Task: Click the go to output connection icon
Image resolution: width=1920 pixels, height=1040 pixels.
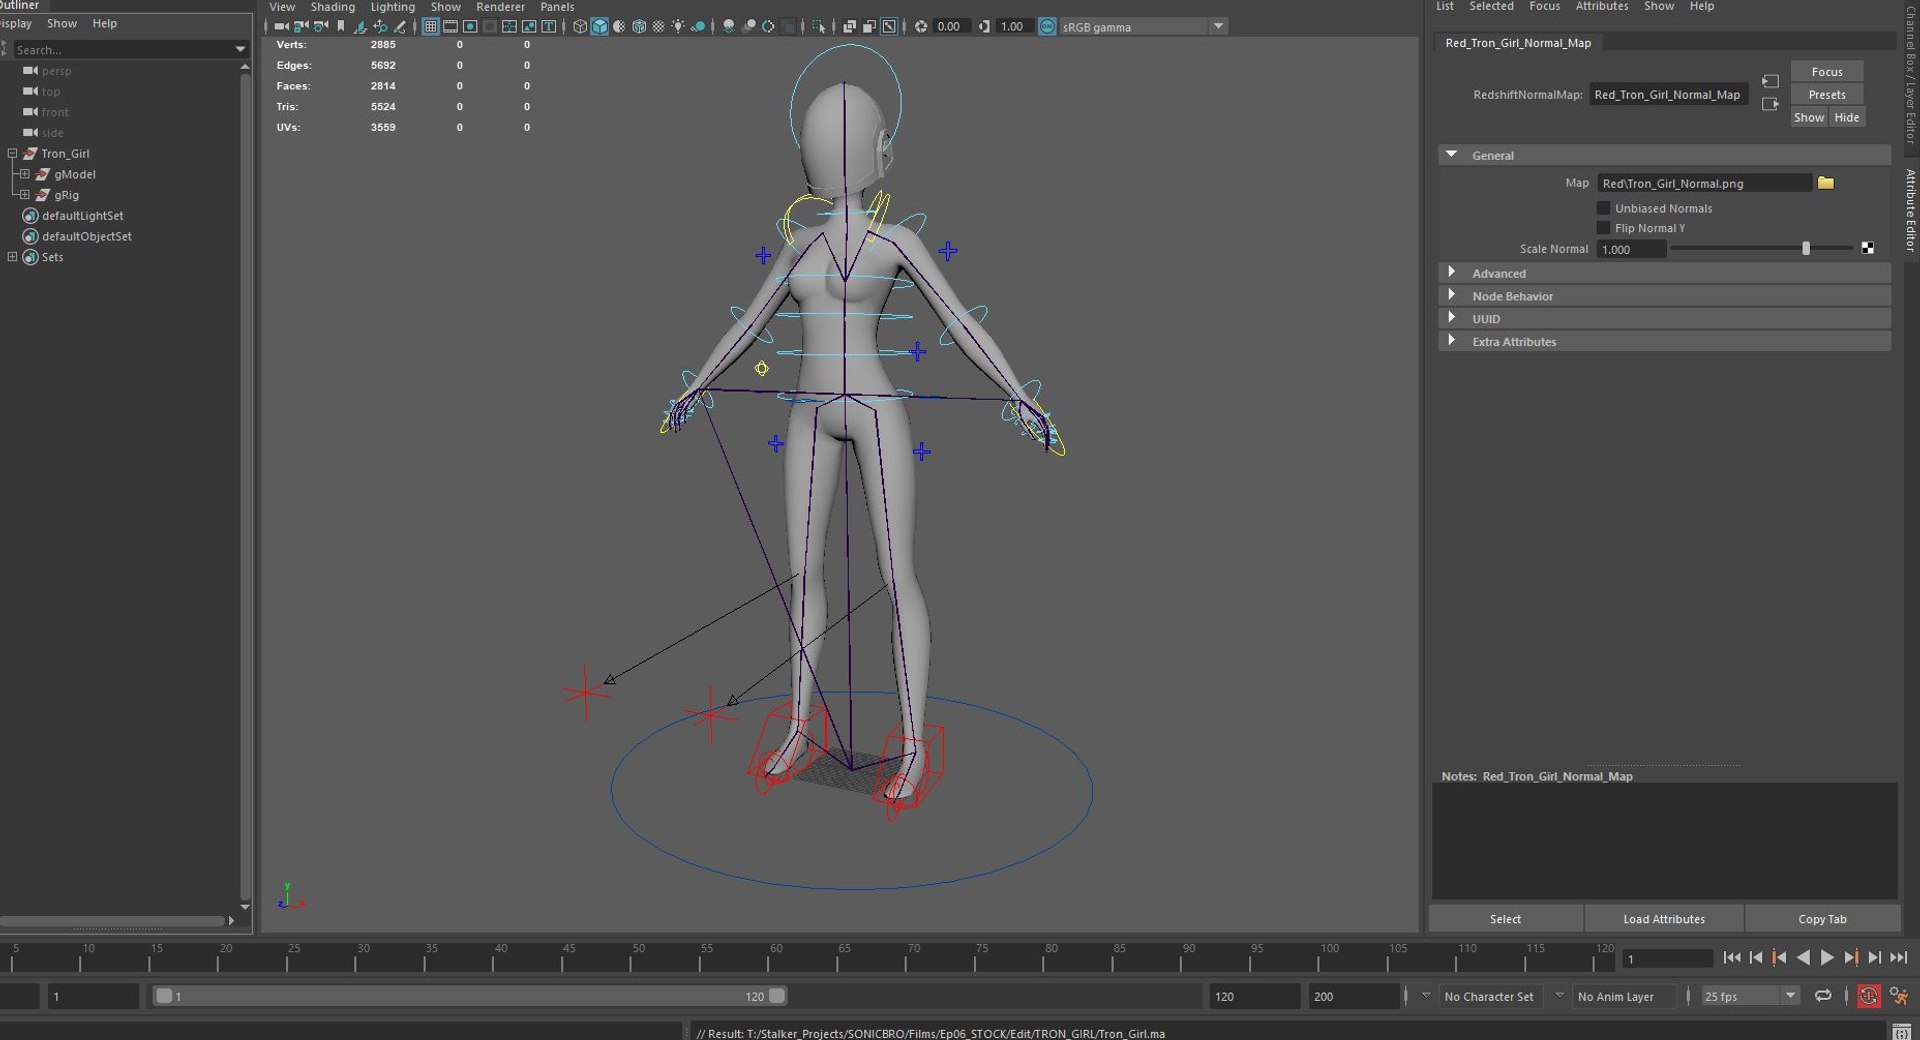Action: pos(1770,104)
